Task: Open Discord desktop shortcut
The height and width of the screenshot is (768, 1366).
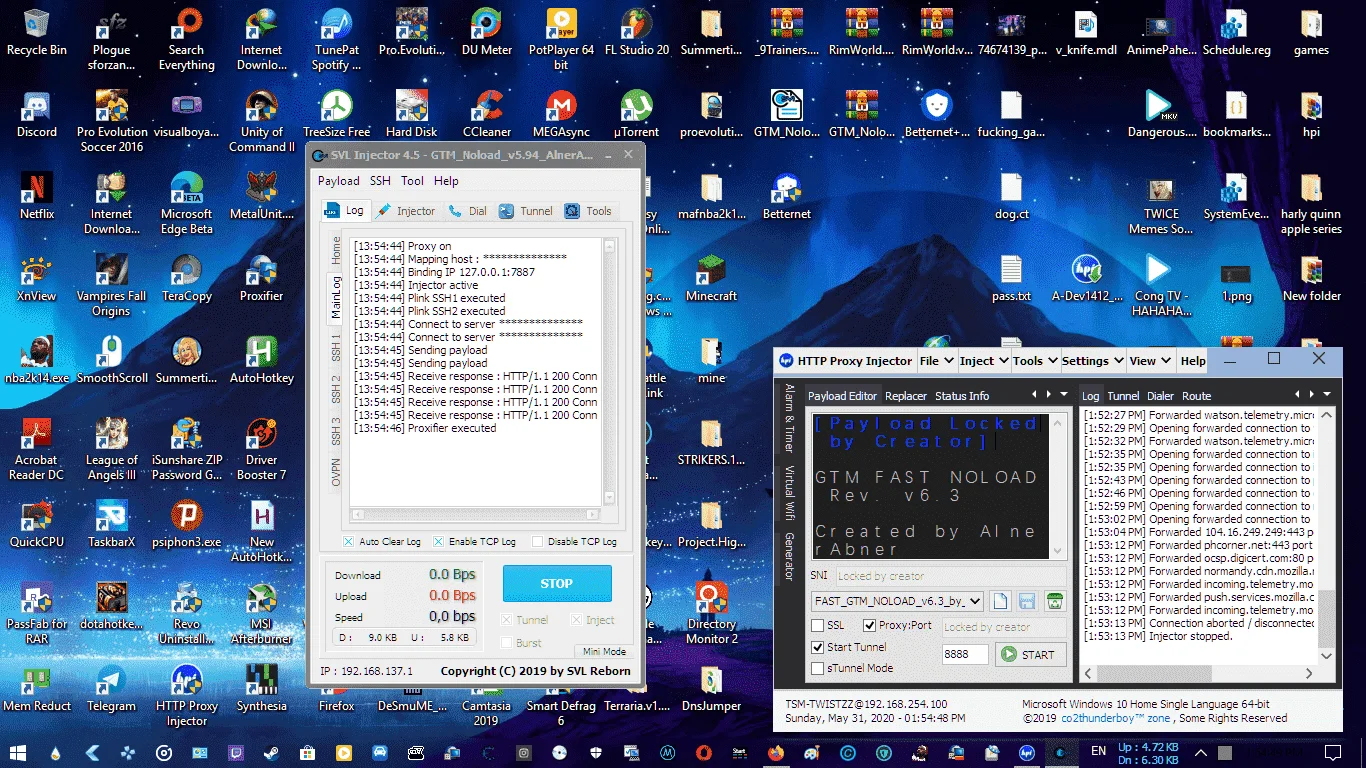Action: [37, 114]
